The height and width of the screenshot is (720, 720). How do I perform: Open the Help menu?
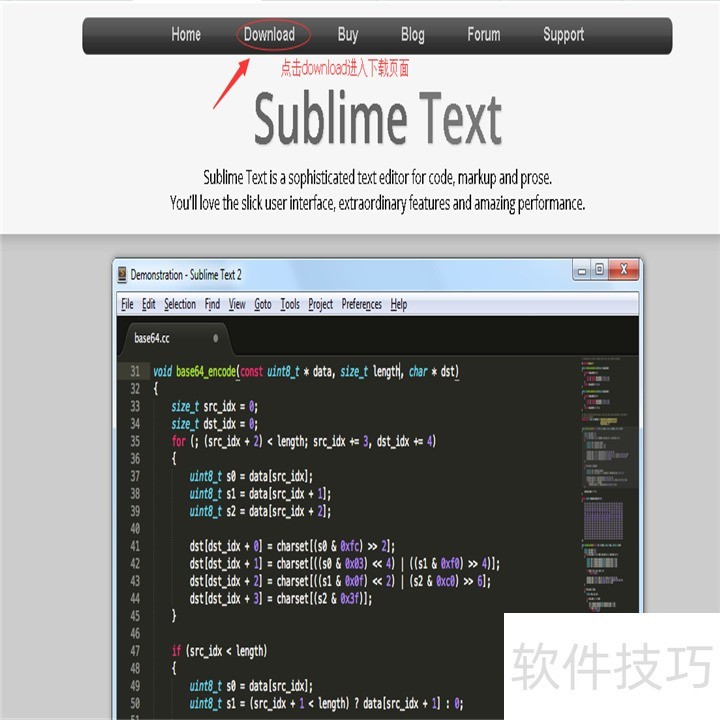(x=399, y=304)
